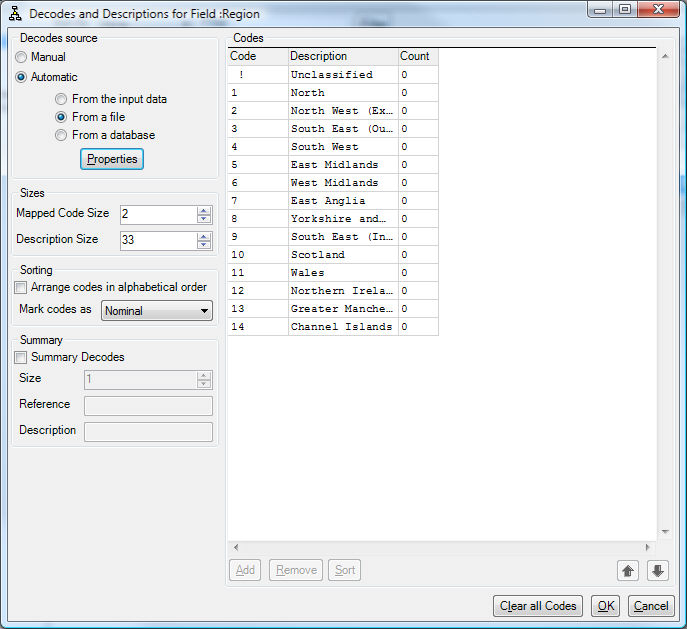The width and height of the screenshot is (687, 629).
Task: Click the window title bar app icon
Action: (15, 13)
